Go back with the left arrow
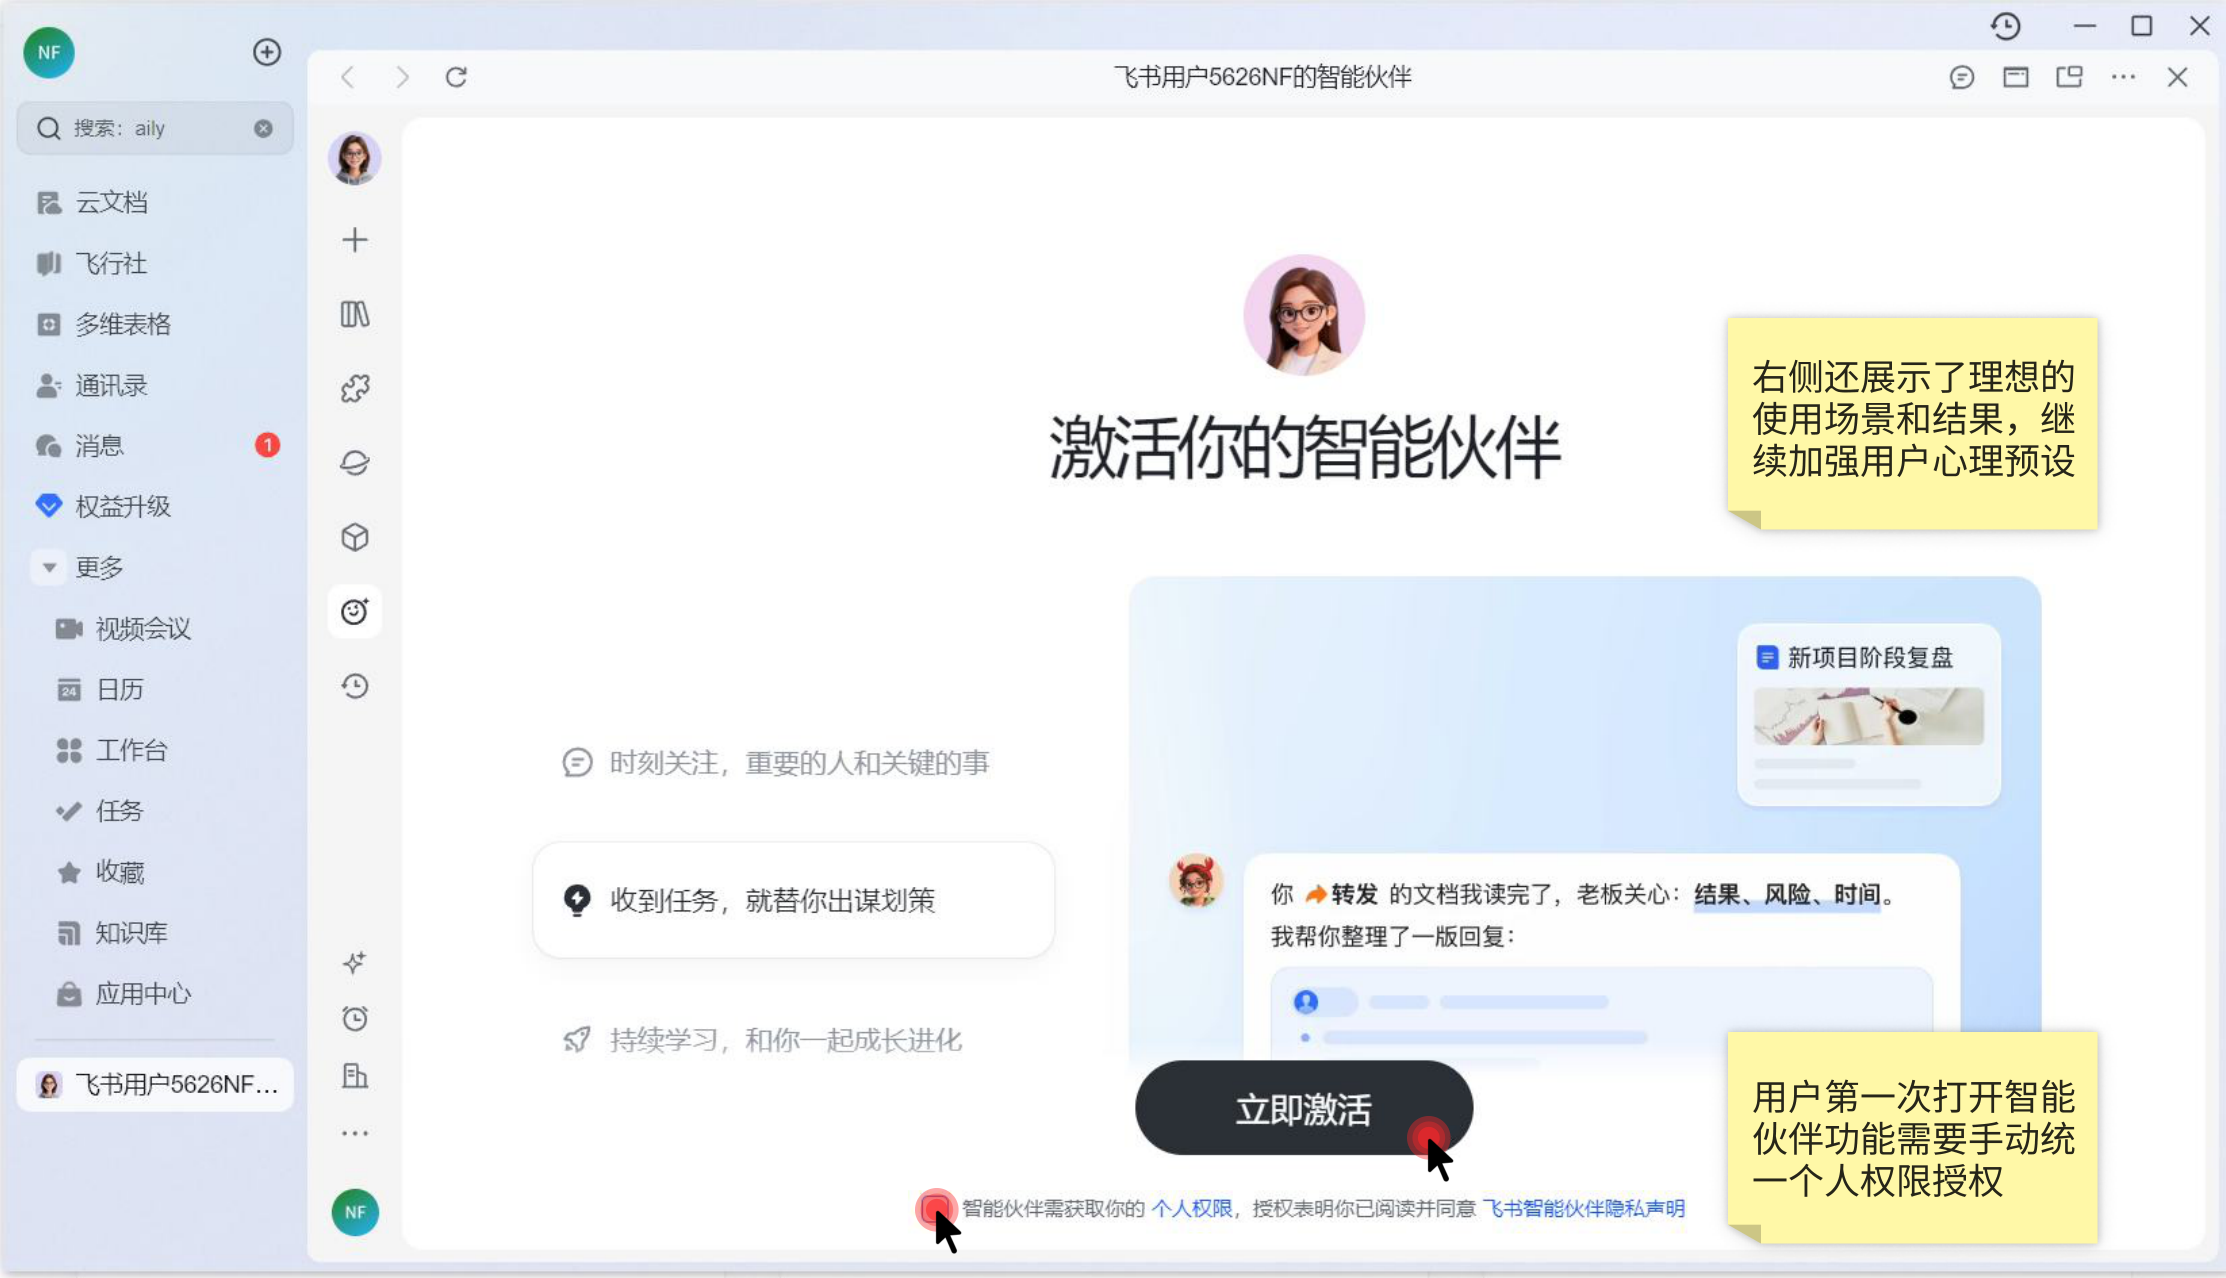Viewport: 2226px width, 1278px height. (x=348, y=77)
